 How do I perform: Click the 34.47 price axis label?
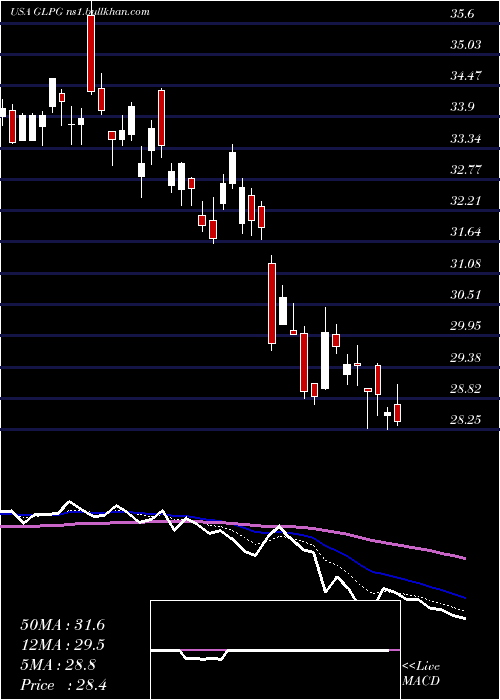point(467,76)
